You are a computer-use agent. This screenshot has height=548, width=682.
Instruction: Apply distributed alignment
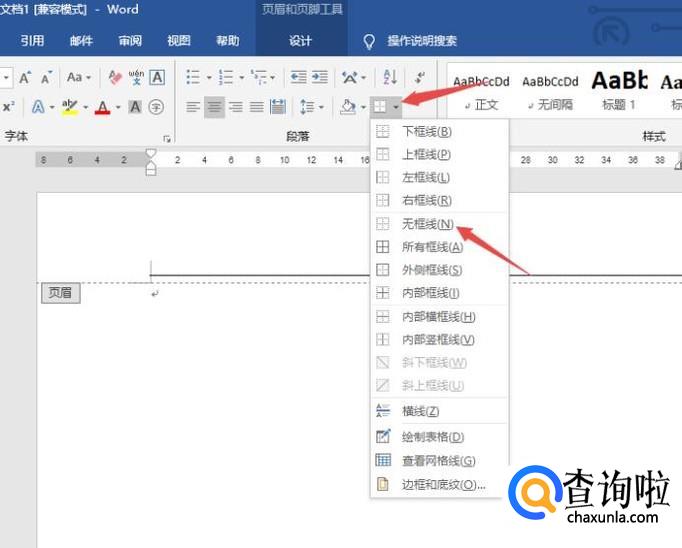click(277, 107)
